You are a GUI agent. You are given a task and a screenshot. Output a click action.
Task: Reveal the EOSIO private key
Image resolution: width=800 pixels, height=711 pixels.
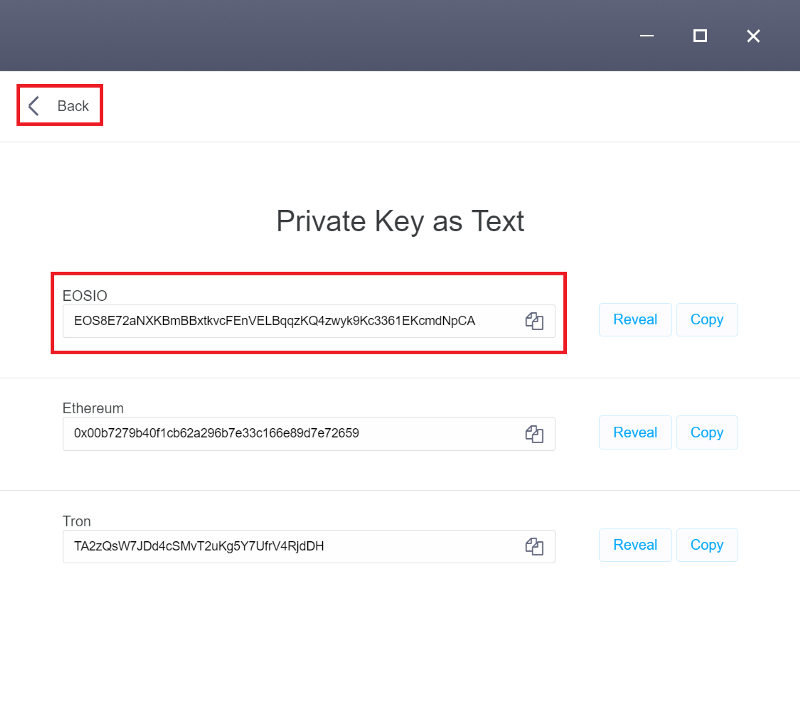[635, 320]
